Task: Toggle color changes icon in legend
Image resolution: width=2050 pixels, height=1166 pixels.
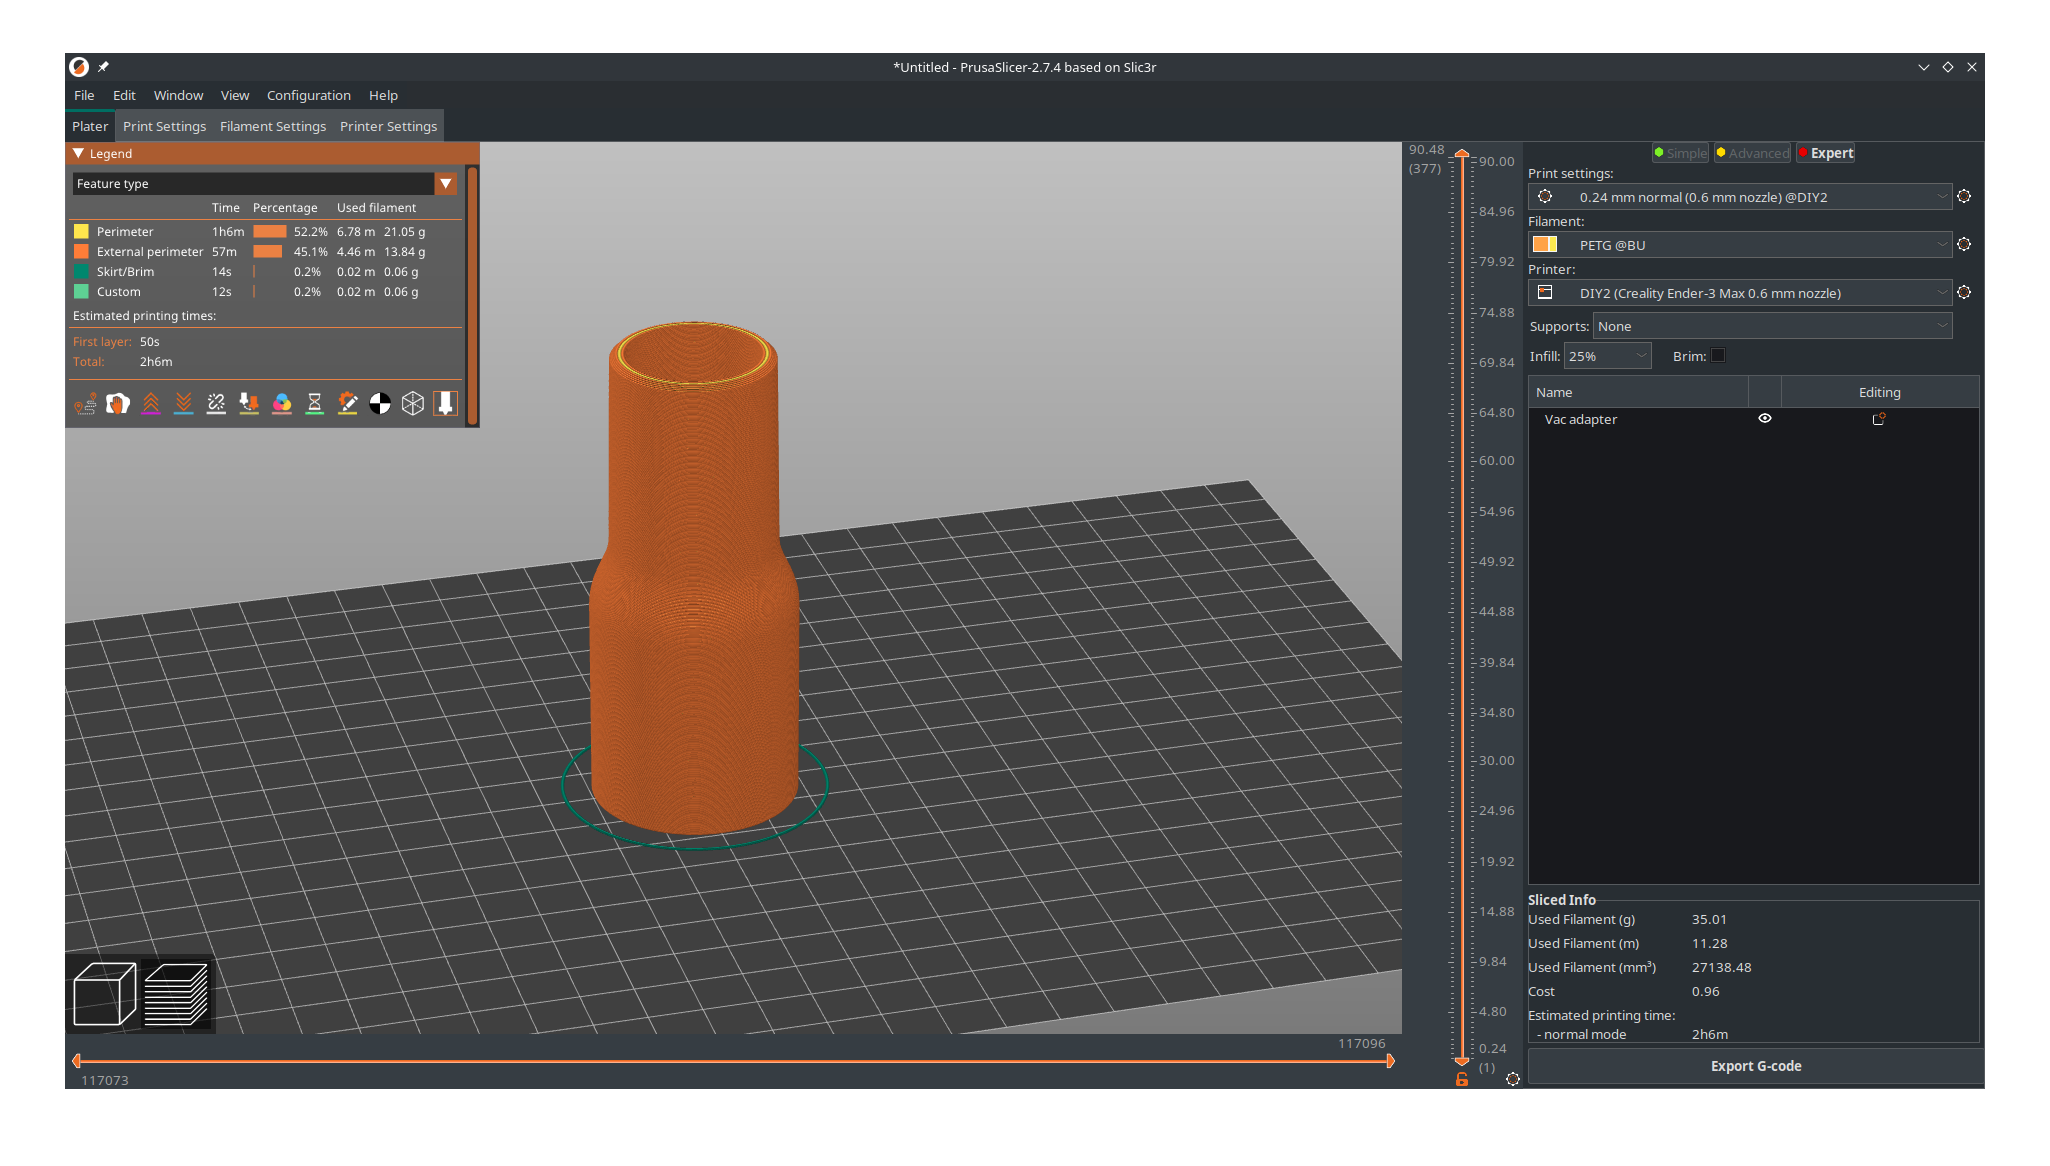Action: [282, 404]
